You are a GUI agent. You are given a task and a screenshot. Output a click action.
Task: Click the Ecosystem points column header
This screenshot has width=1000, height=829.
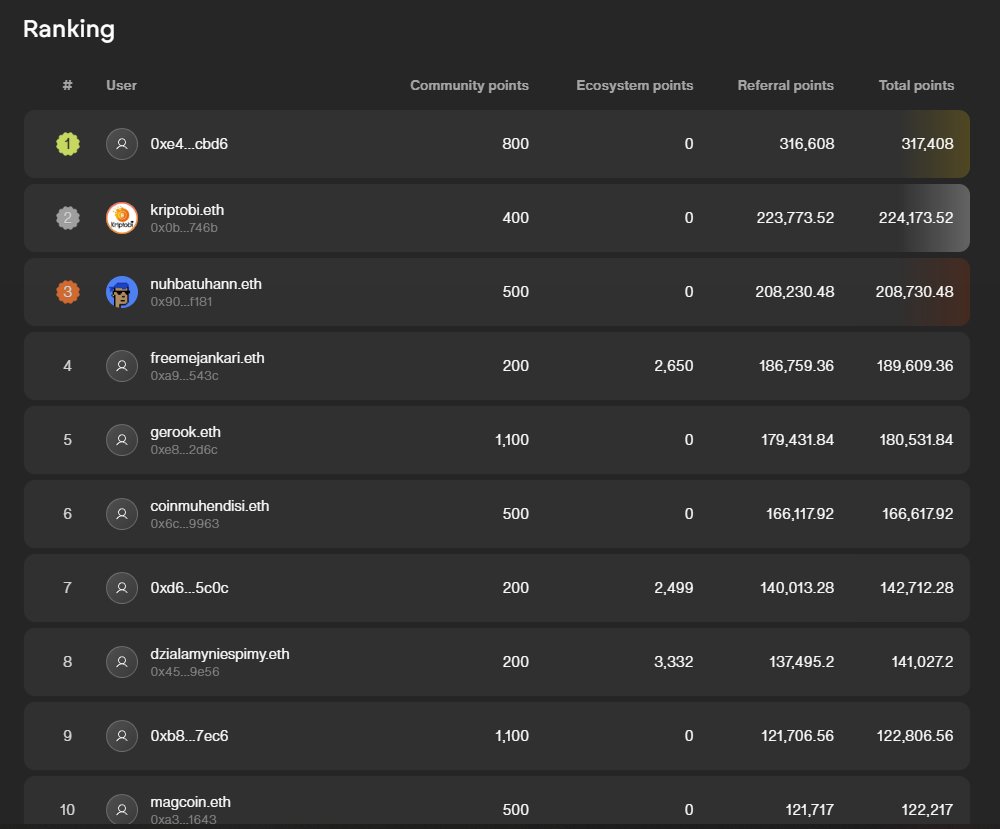click(x=634, y=85)
